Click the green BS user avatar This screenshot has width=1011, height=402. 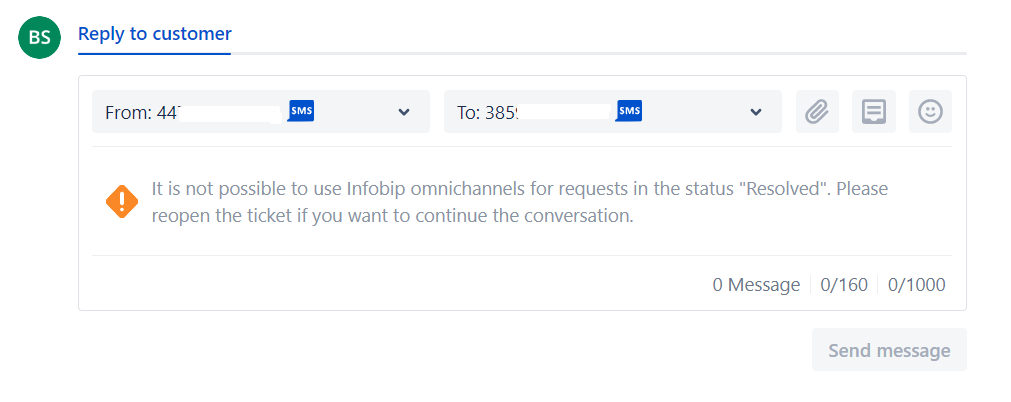coord(39,38)
